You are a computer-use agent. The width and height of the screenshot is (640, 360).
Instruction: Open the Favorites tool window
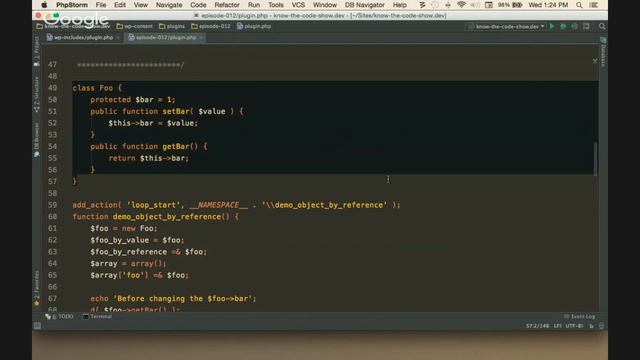[36, 288]
